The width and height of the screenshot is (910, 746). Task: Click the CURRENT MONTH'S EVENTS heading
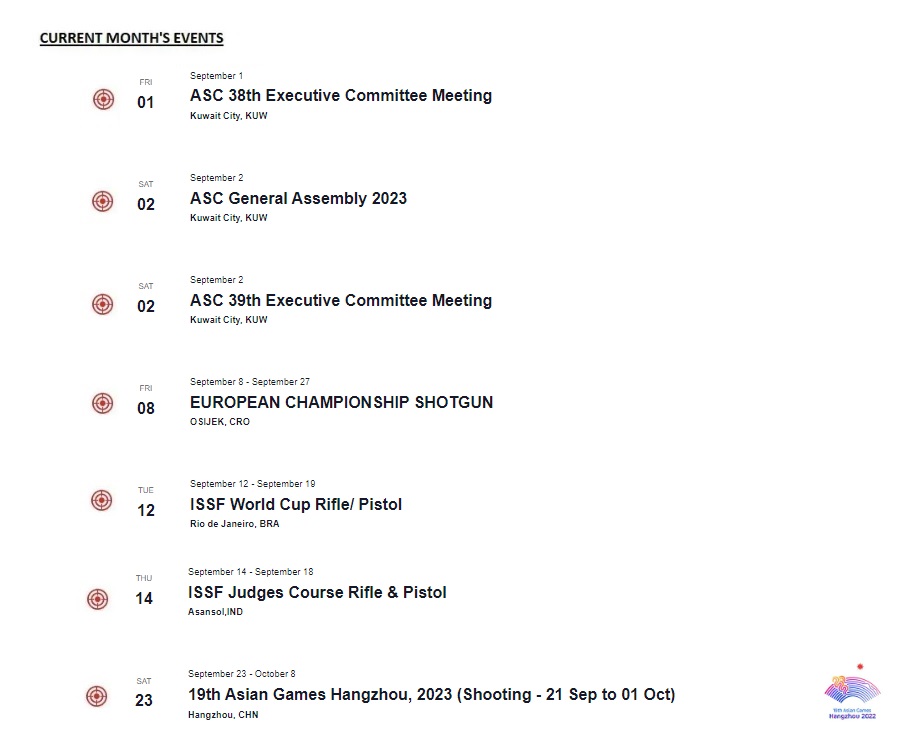pyautogui.click(x=131, y=38)
